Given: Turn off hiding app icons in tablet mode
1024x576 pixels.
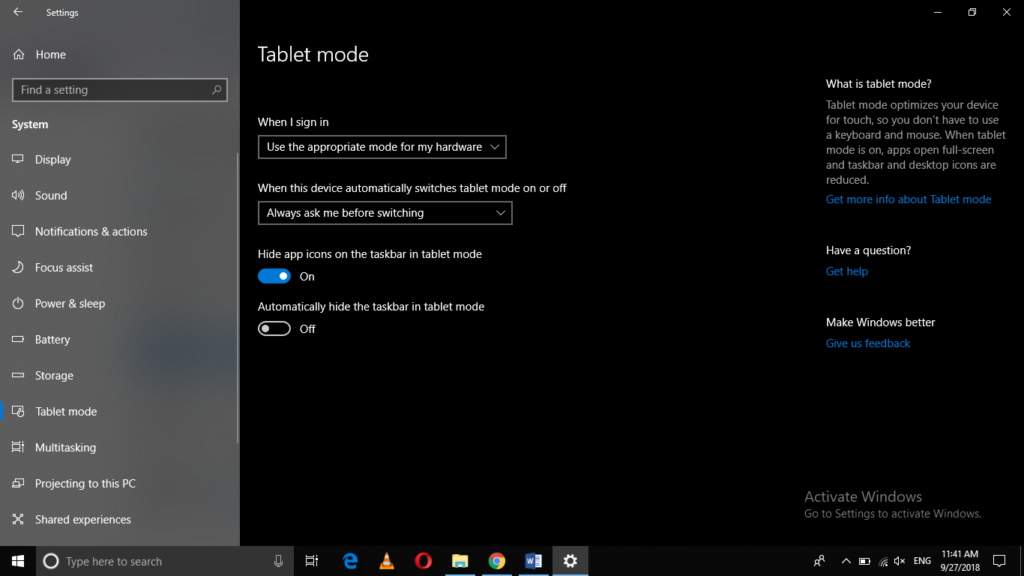Looking at the screenshot, I should [x=273, y=275].
